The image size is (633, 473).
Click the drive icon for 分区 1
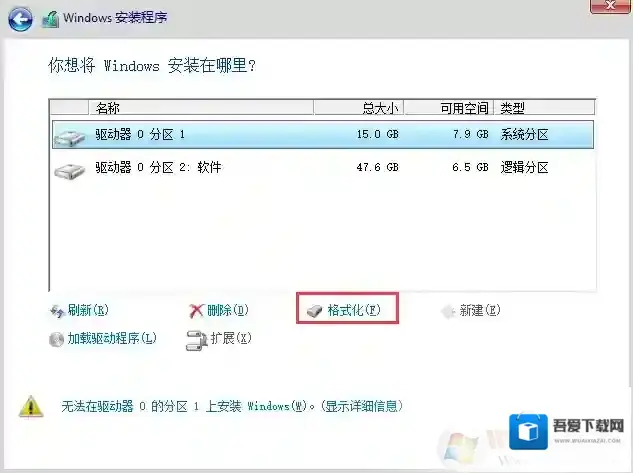click(71, 135)
